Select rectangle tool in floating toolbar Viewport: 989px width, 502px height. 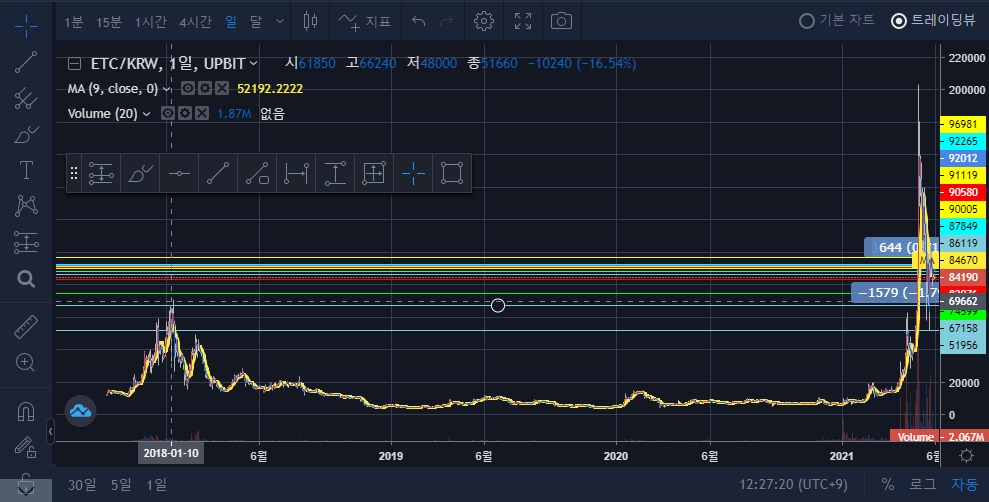coord(452,173)
